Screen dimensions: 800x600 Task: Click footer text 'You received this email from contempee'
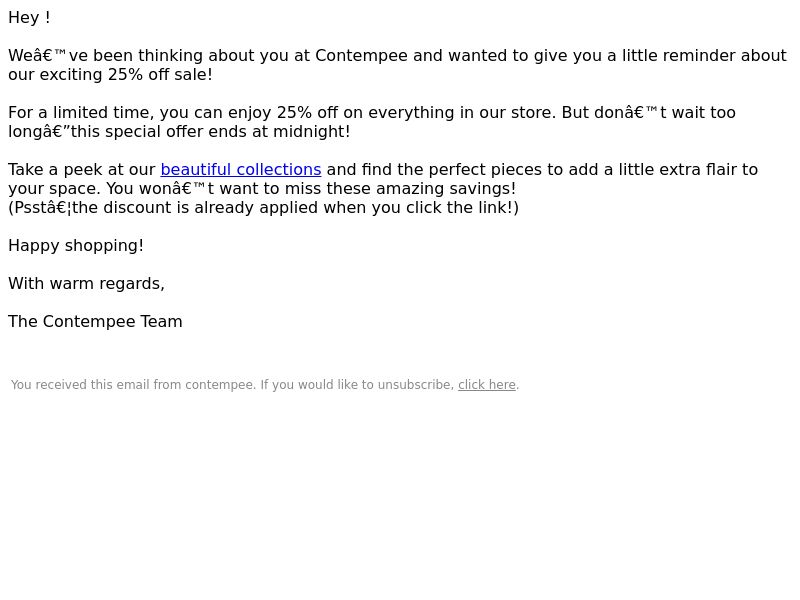133,385
